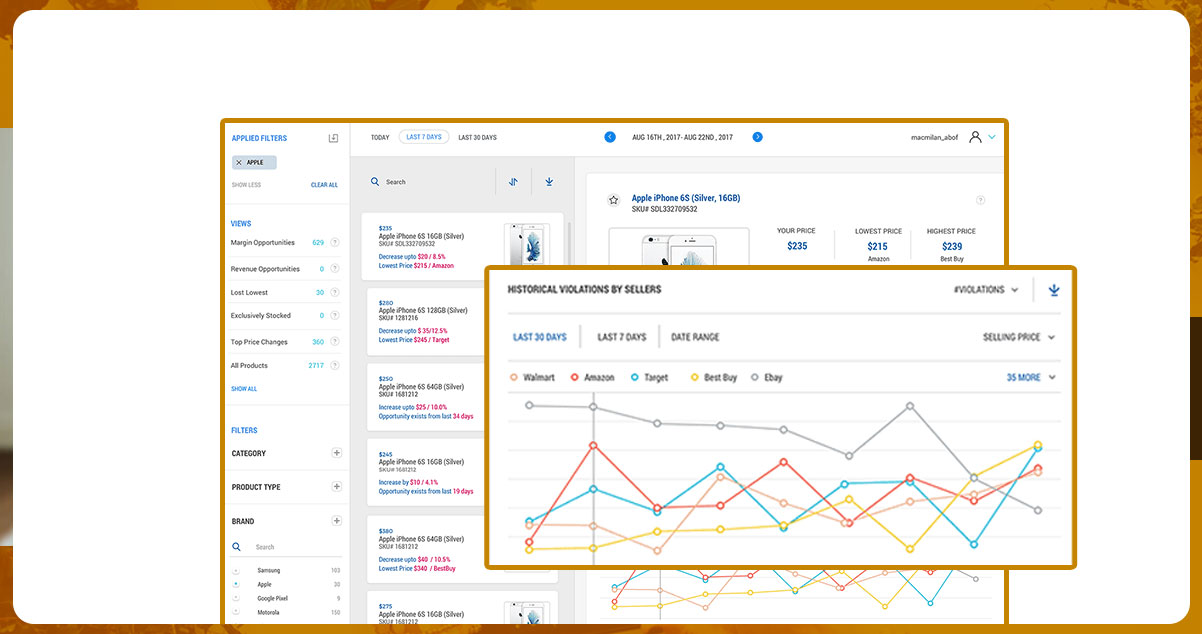Click the download icon above the product list
1202x634 pixels.
pyautogui.click(x=549, y=182)
